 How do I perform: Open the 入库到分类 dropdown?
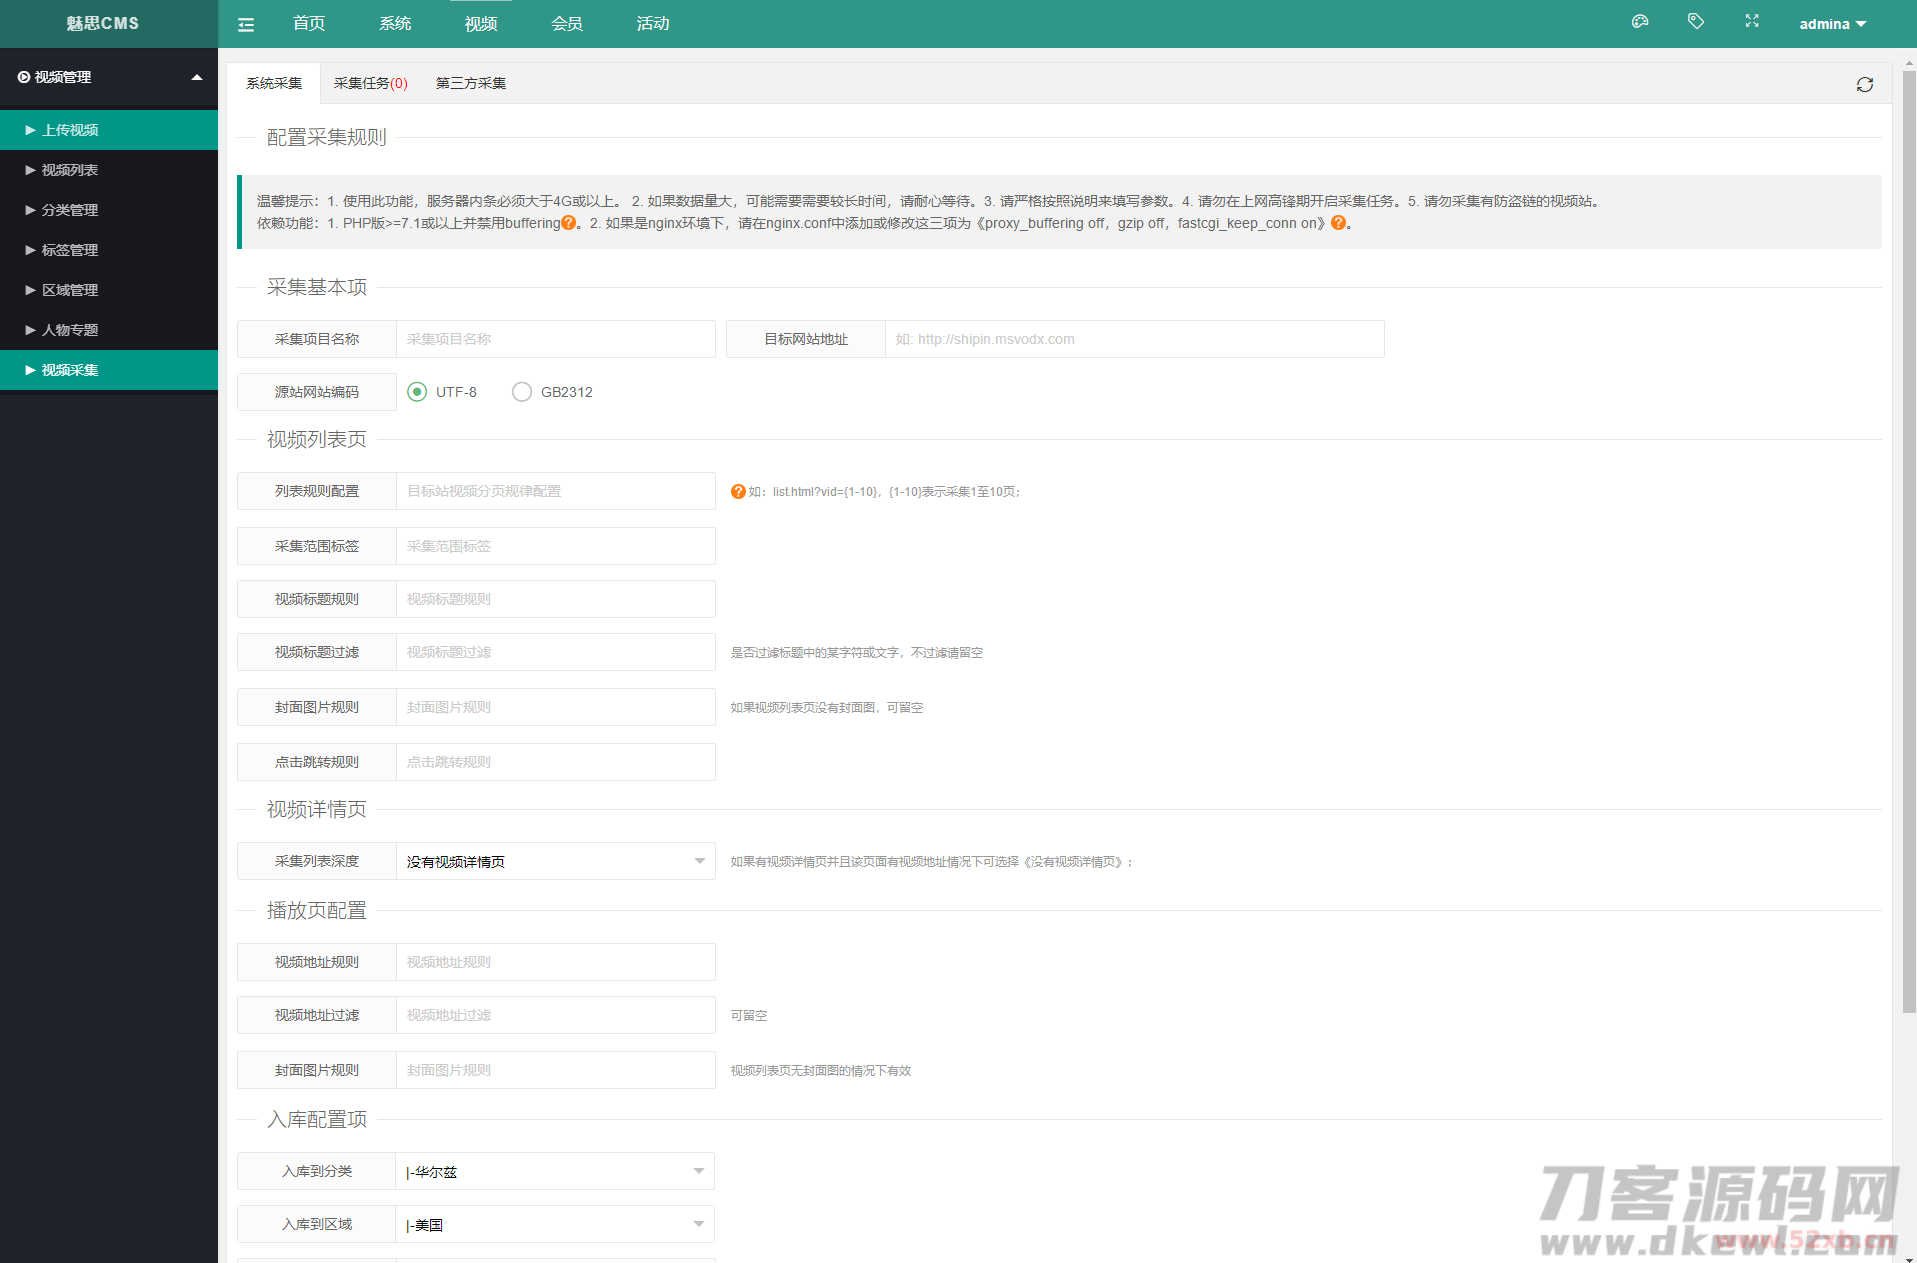click(555, 1171)
